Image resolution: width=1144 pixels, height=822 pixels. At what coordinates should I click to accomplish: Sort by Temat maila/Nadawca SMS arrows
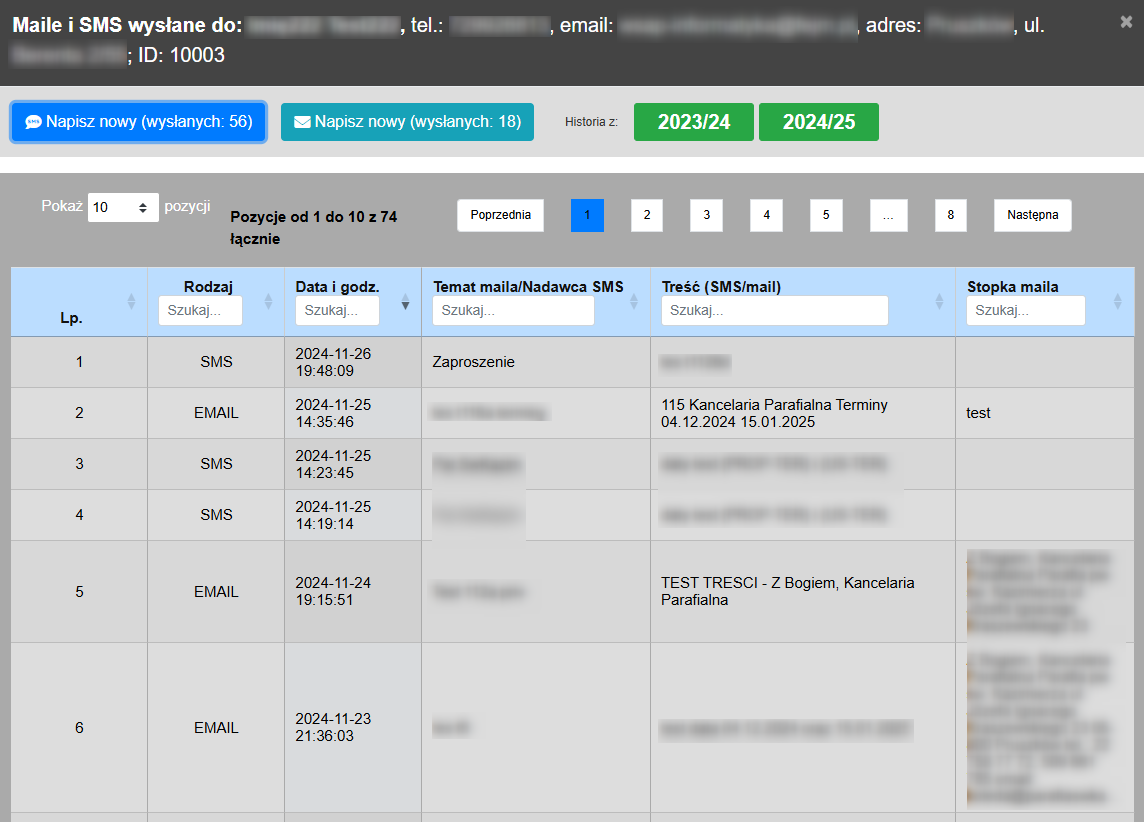point(634,301)
